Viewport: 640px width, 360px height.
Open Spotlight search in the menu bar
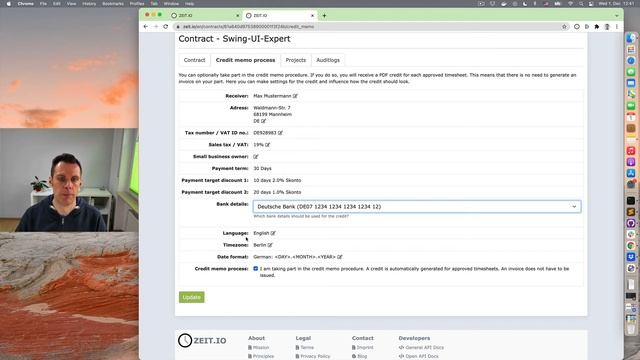tap(581, 4)
